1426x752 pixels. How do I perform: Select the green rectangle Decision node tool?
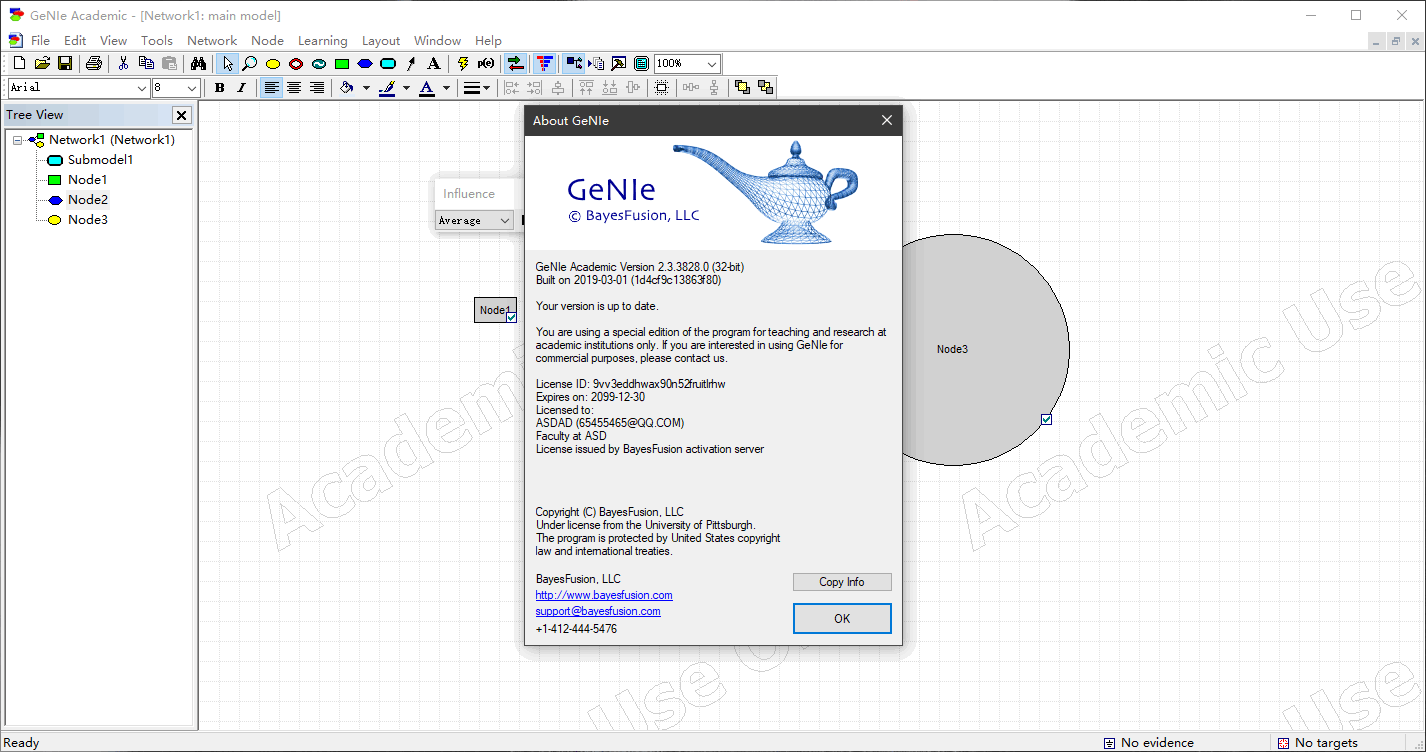click(x=342, y=64)
